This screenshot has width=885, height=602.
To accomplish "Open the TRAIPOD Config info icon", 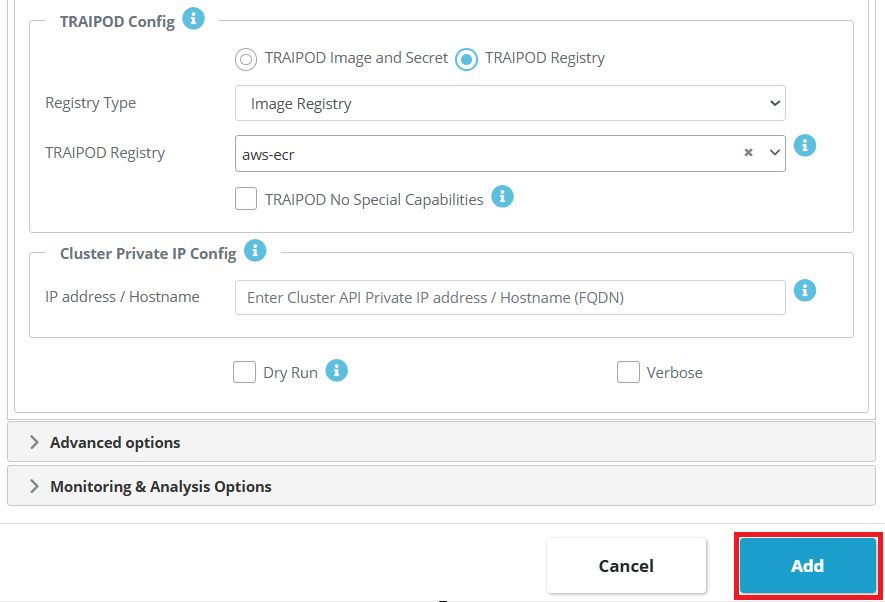I will (x=193, y=19).
